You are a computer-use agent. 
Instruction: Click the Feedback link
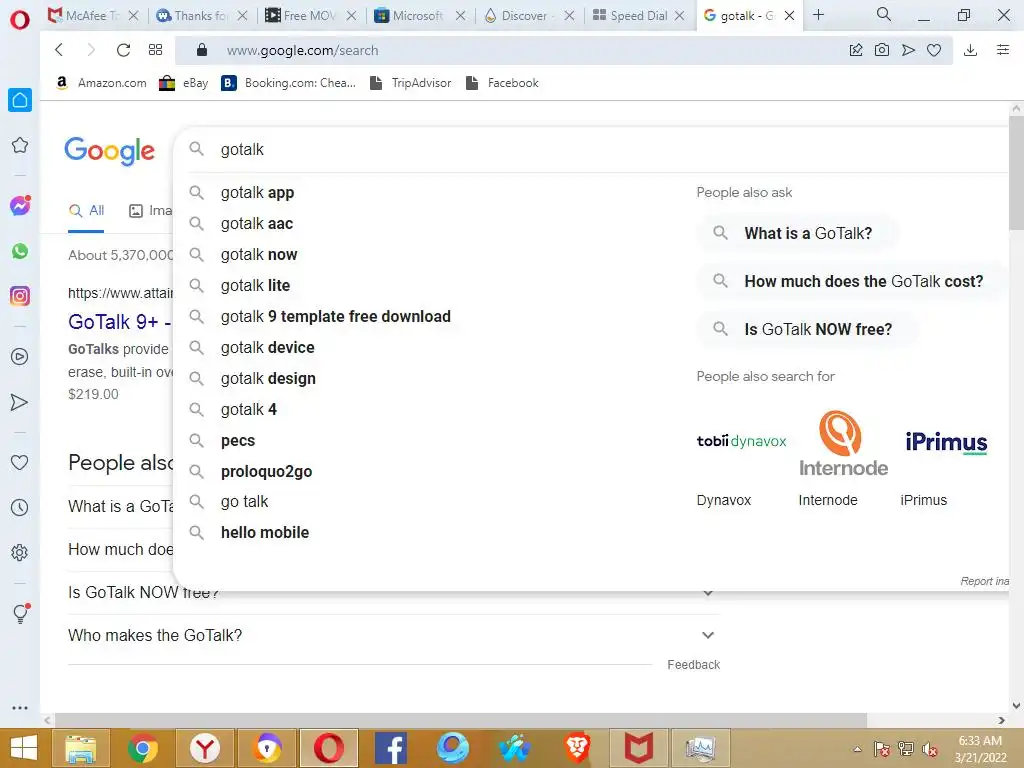(x=694, y=665)
